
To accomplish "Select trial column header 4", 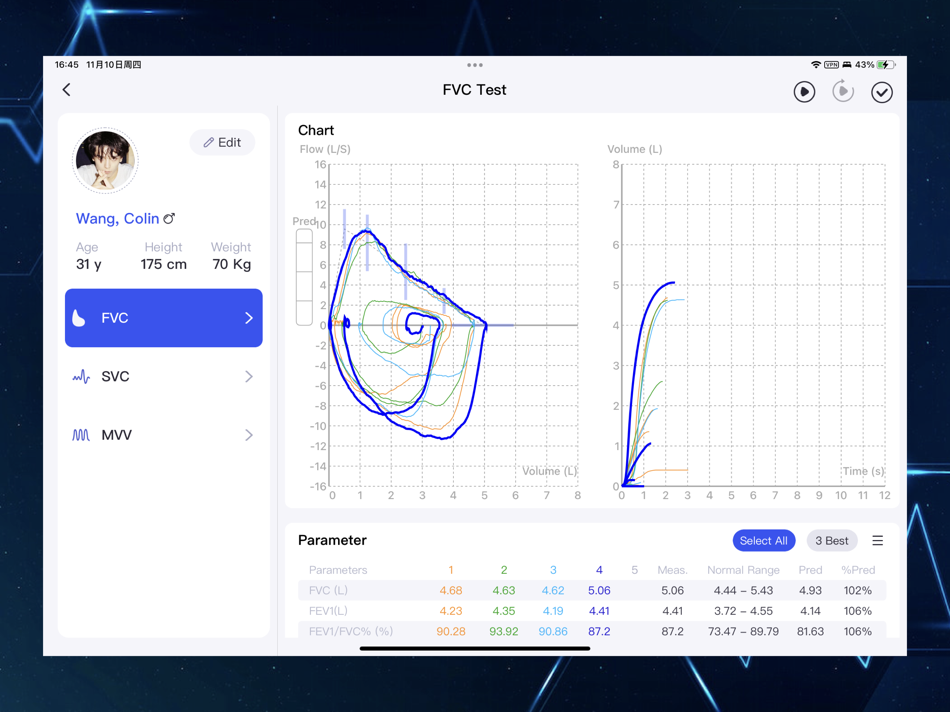I will coord(599,570).
